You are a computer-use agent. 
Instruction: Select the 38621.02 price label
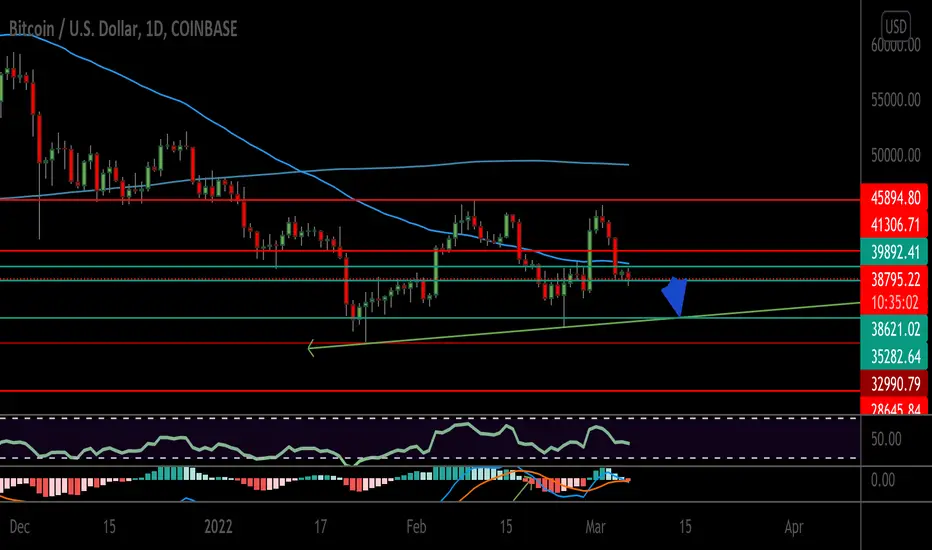895,329
